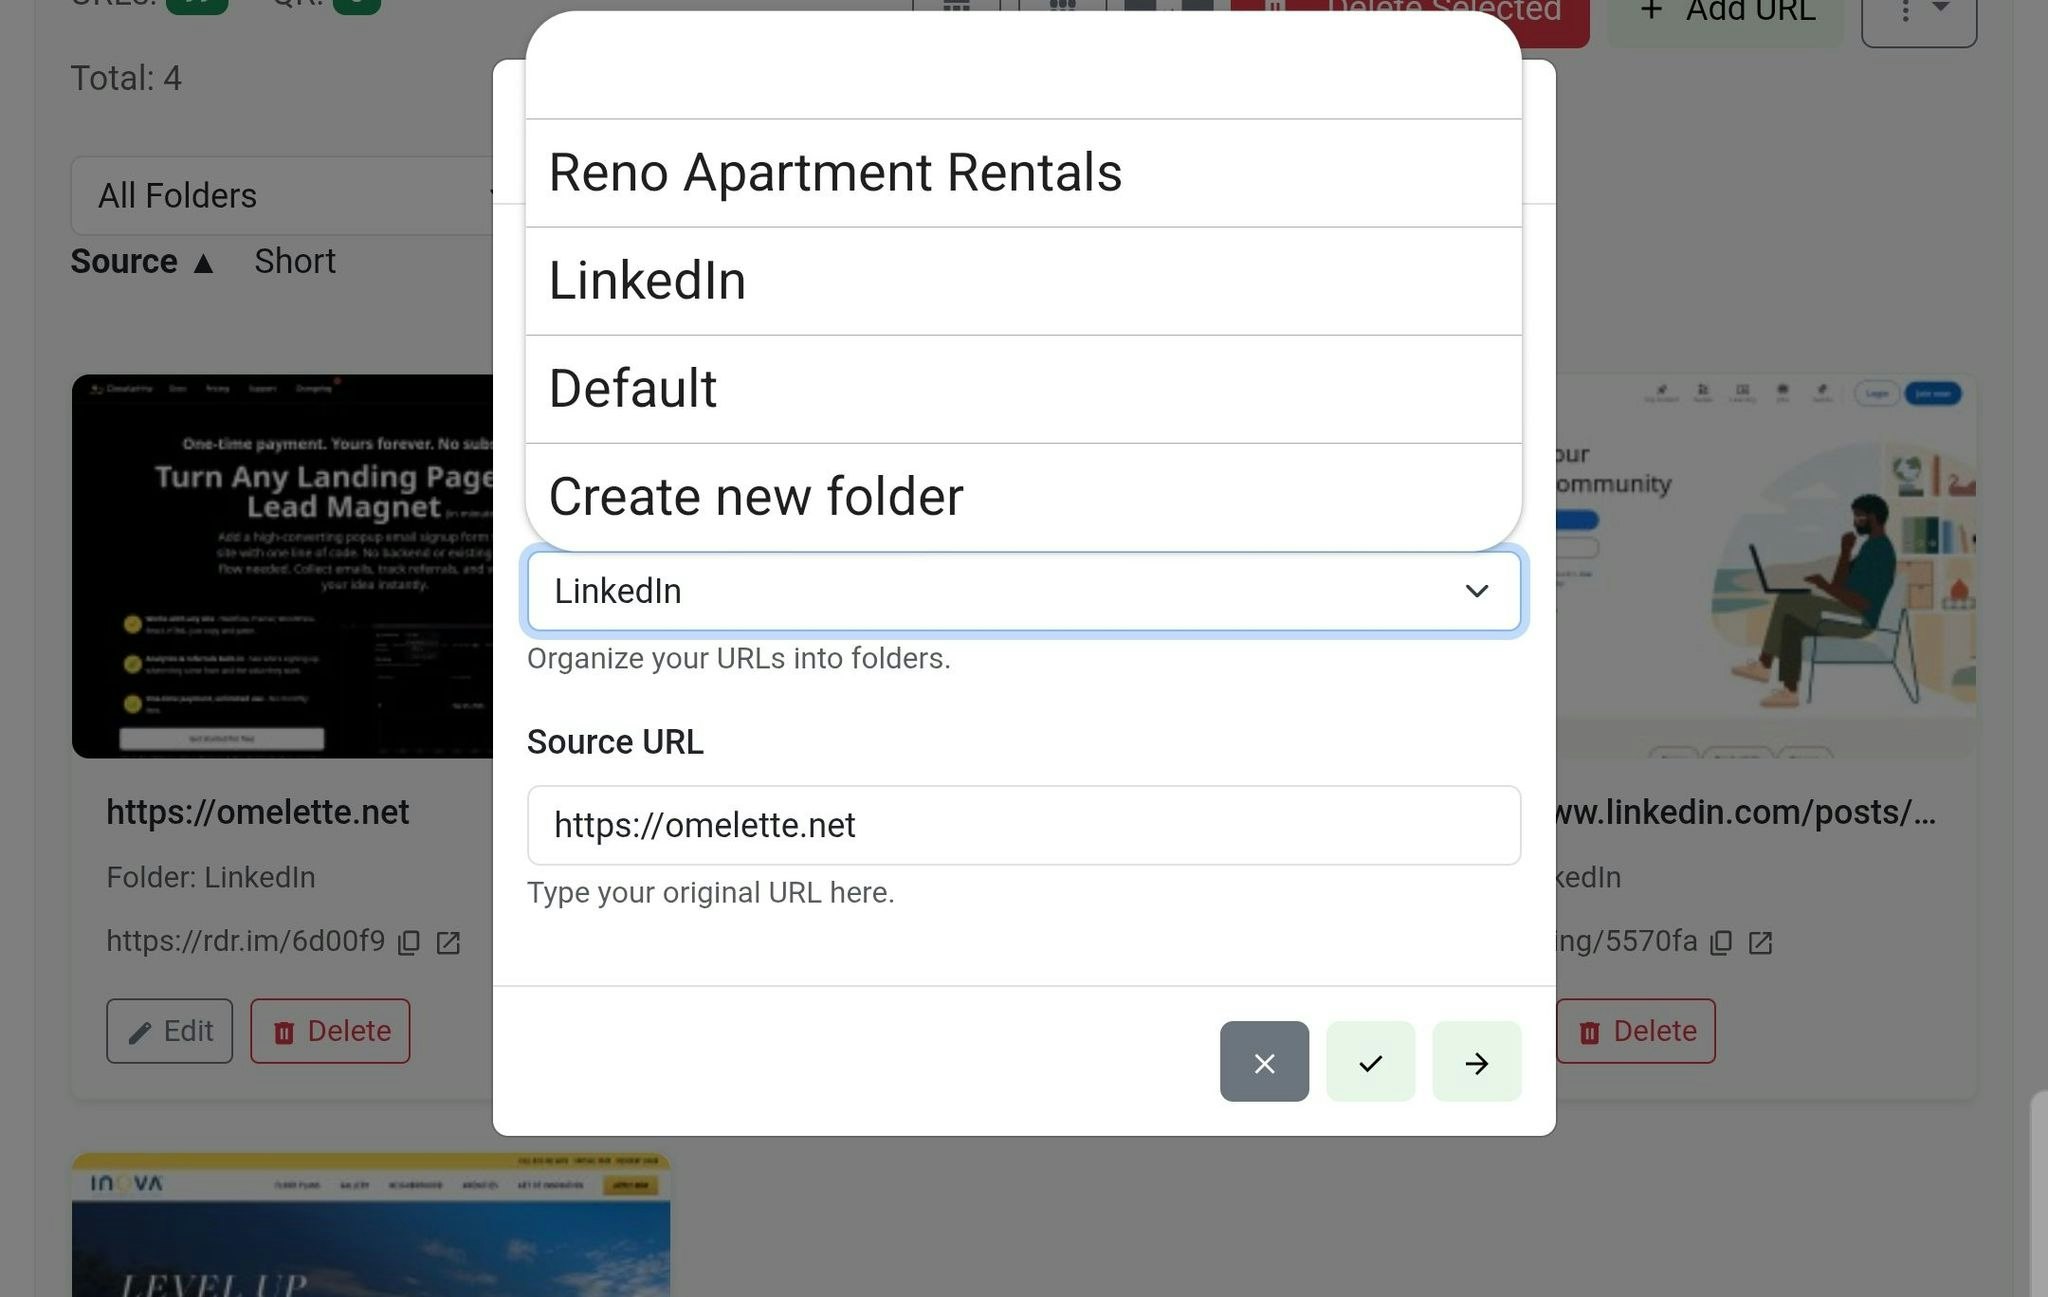This screenshot has width=2048, height=1297.
Task: Open the 5570fa link externally
Action: [1762, 941]
